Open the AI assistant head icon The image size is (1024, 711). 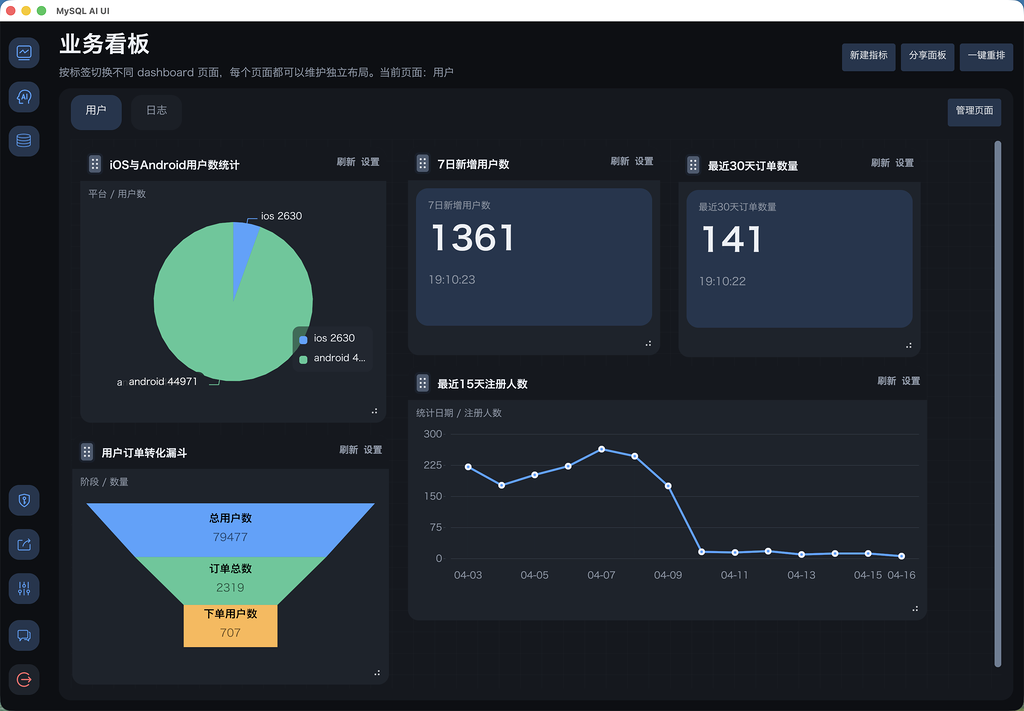pyautogui.click(x=24, y=97)
